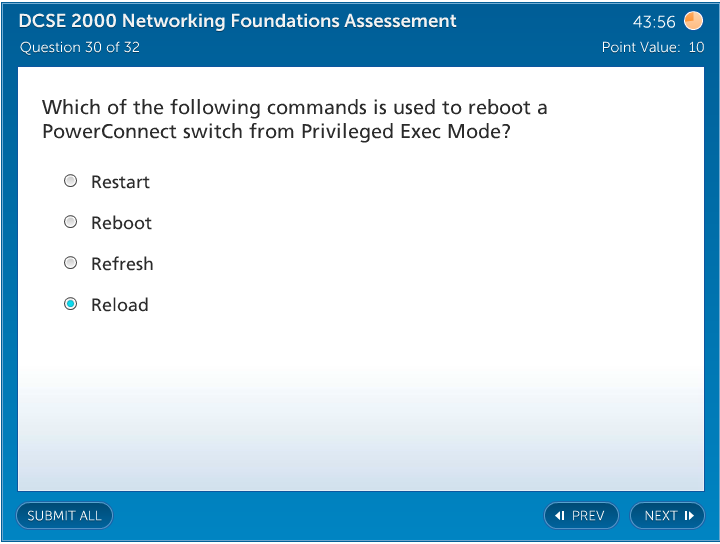Click the Question 30 of 32 counter
The height and width of the screenshot is (544, 720).
pos(80,47)
